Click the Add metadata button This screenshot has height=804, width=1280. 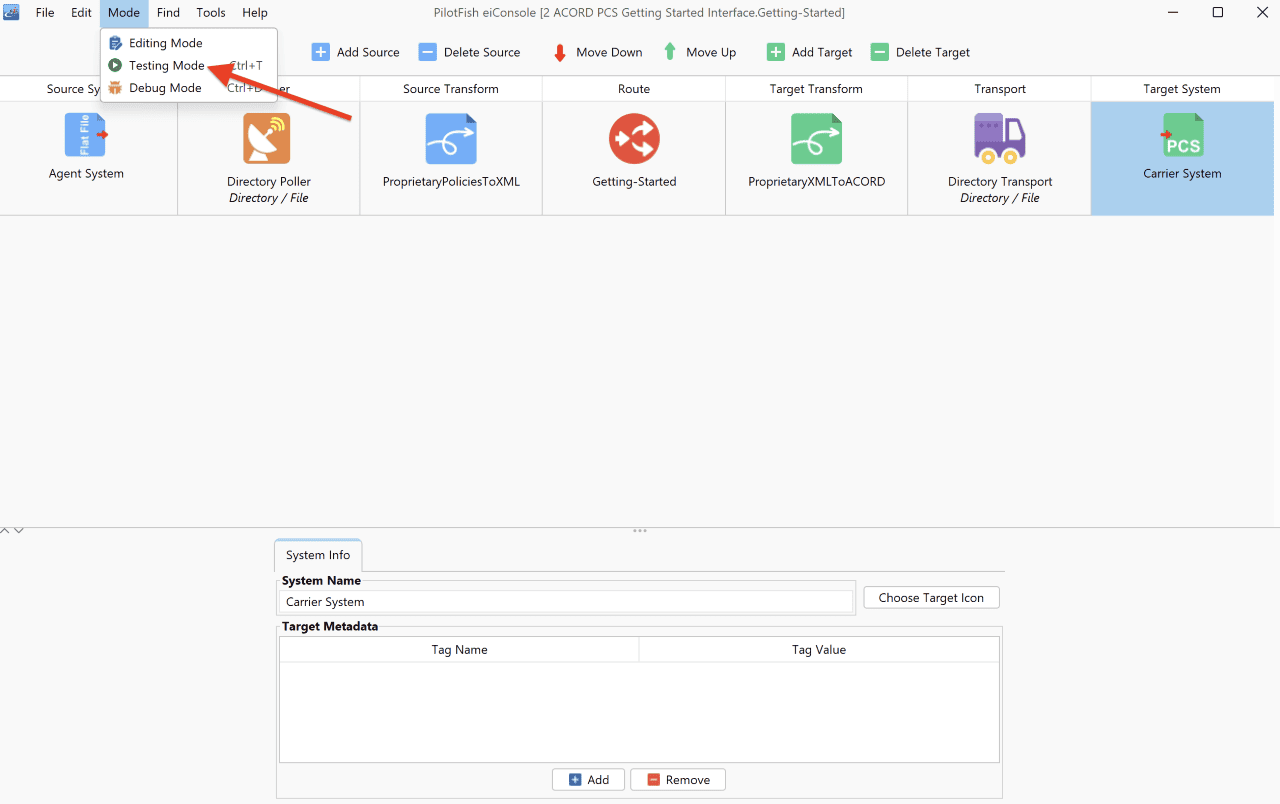point(588,780)
